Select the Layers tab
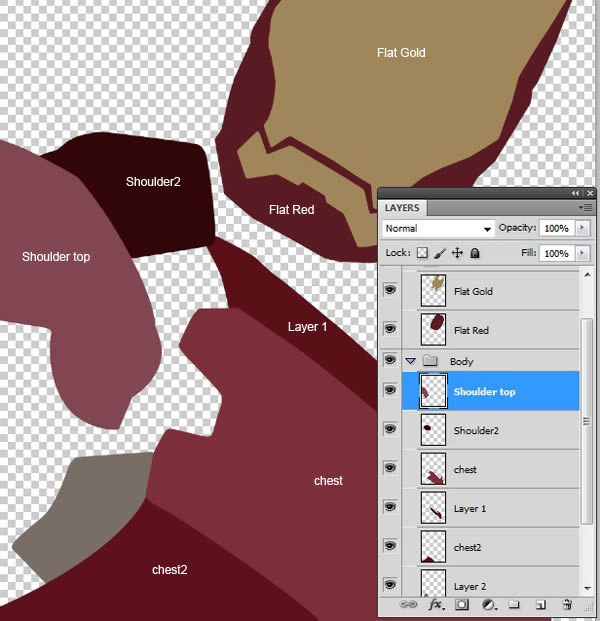 402,208
